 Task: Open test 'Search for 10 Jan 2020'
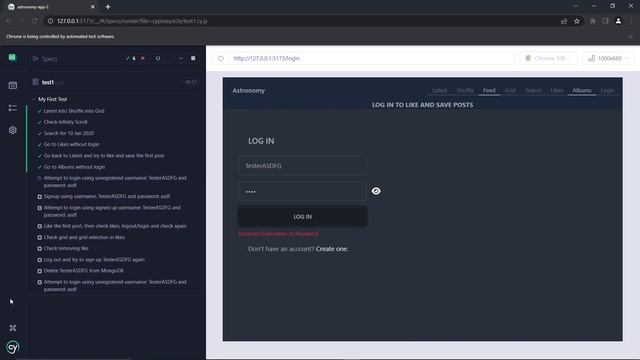click(x=69, y=133)
